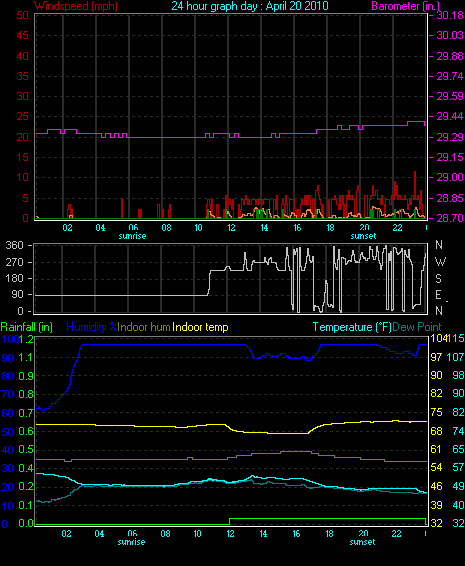Click the "Barometer (in.)" axis title
The height and width of the screenshot is (566, 465).
(x=405, y=6)
